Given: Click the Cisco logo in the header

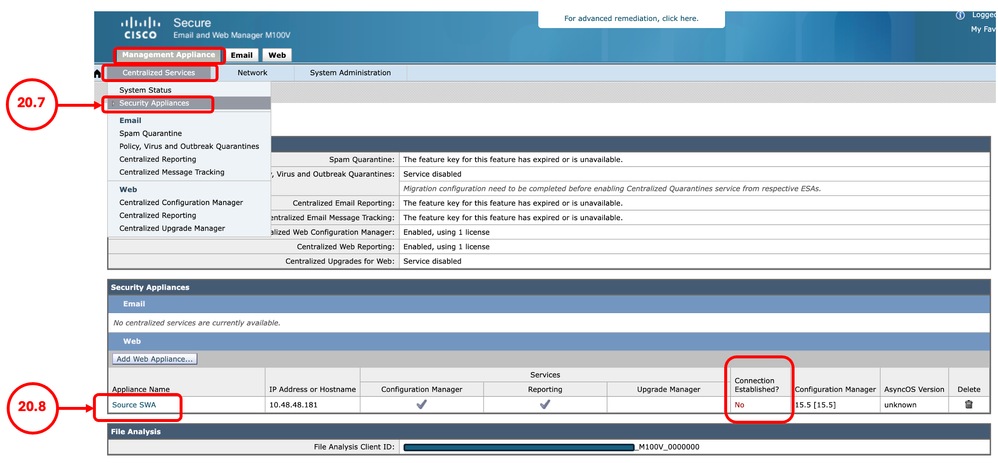Looking at the screenshot, I should pos(139,28).
